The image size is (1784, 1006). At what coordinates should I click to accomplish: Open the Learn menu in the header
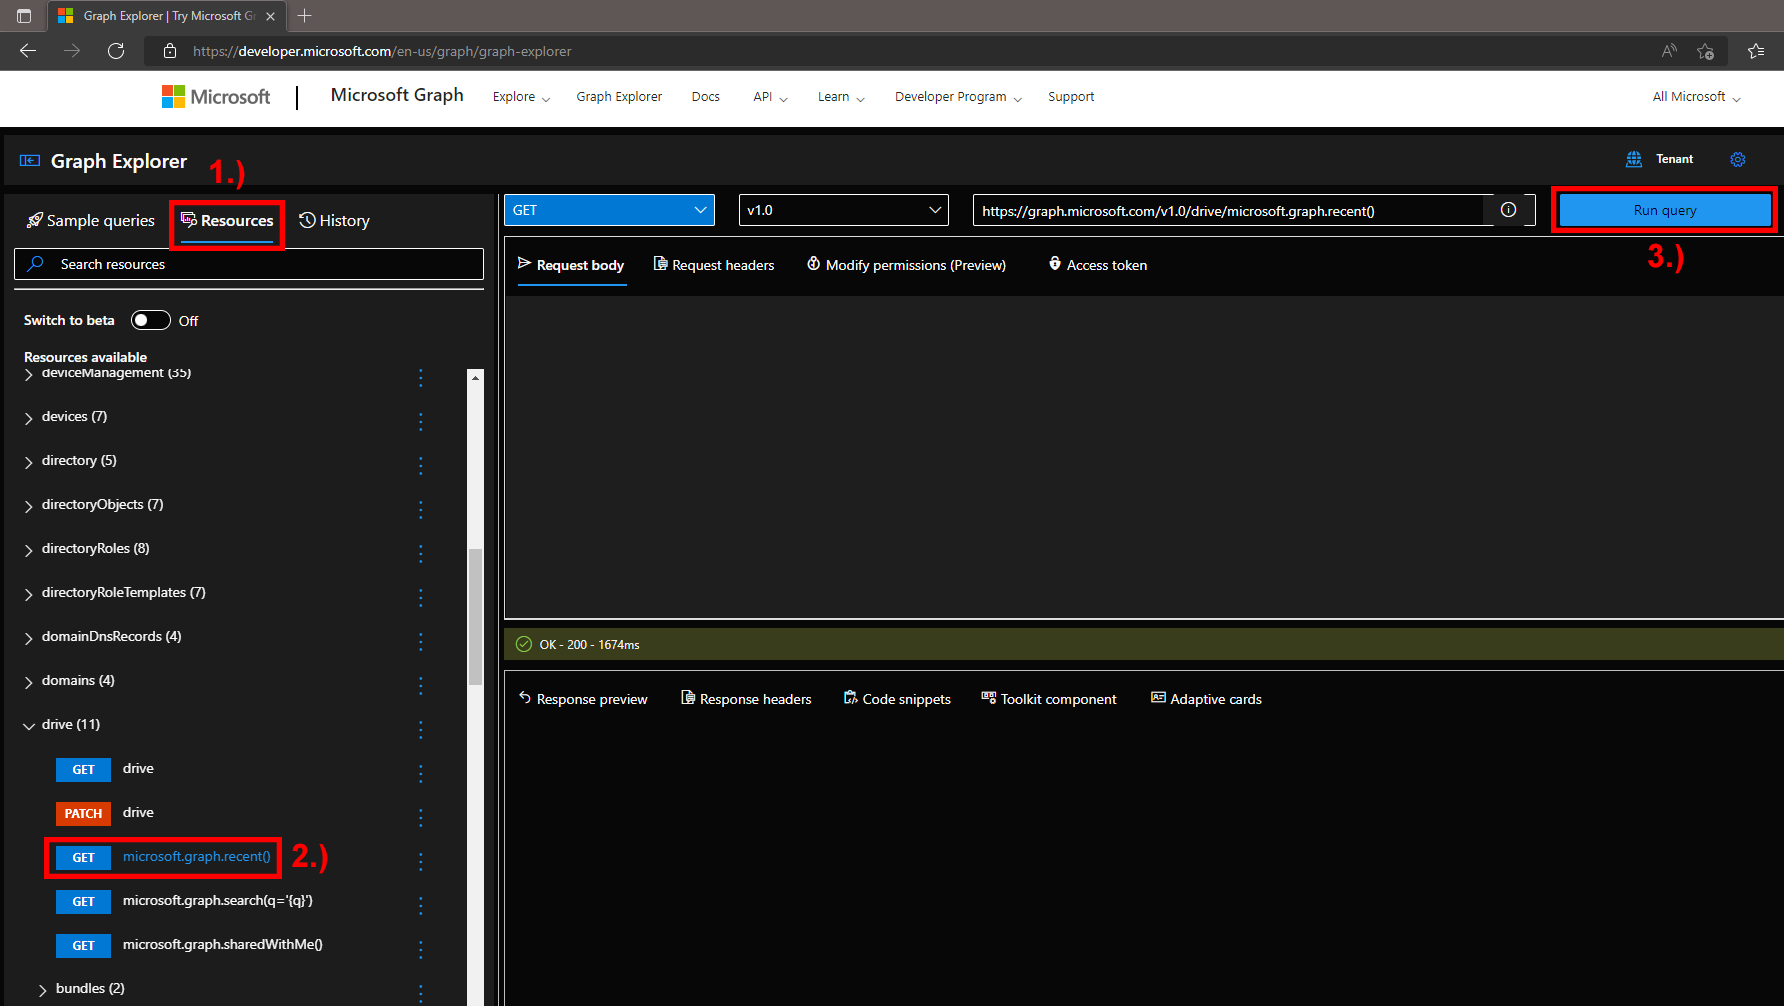(x=841, y=97)
